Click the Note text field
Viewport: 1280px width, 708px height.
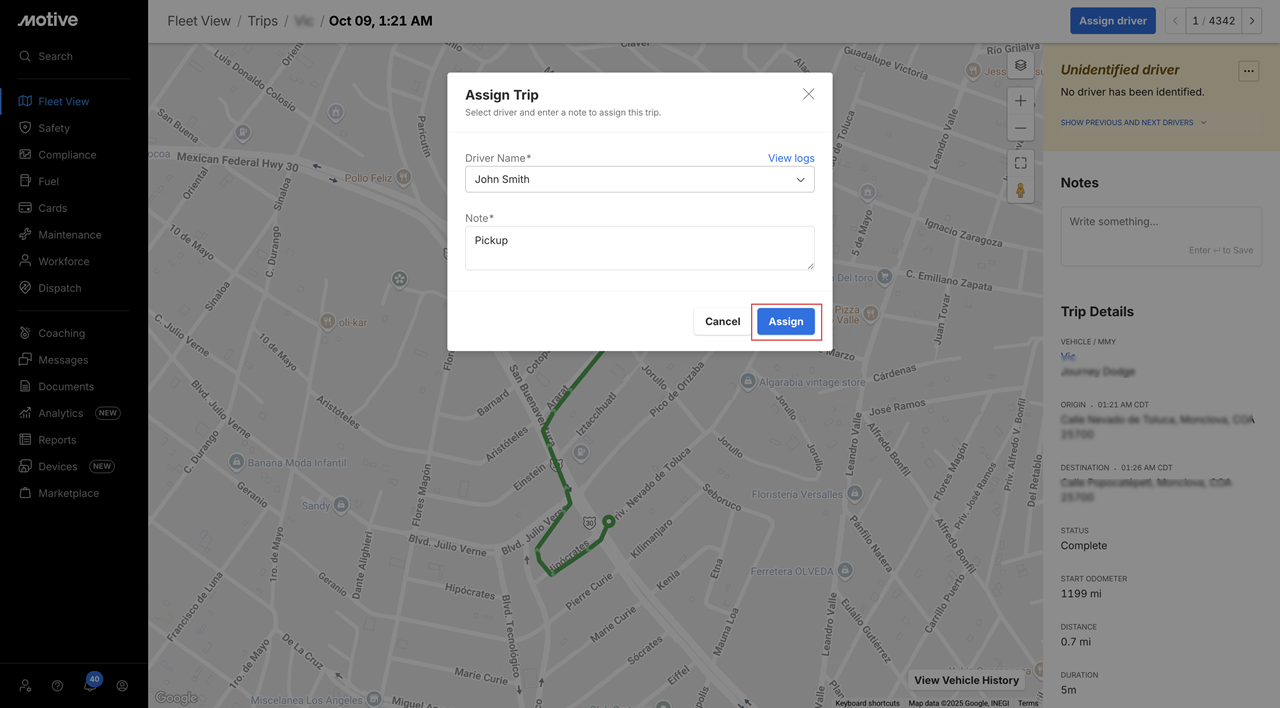pyautogui.click(x=640, y=248)
